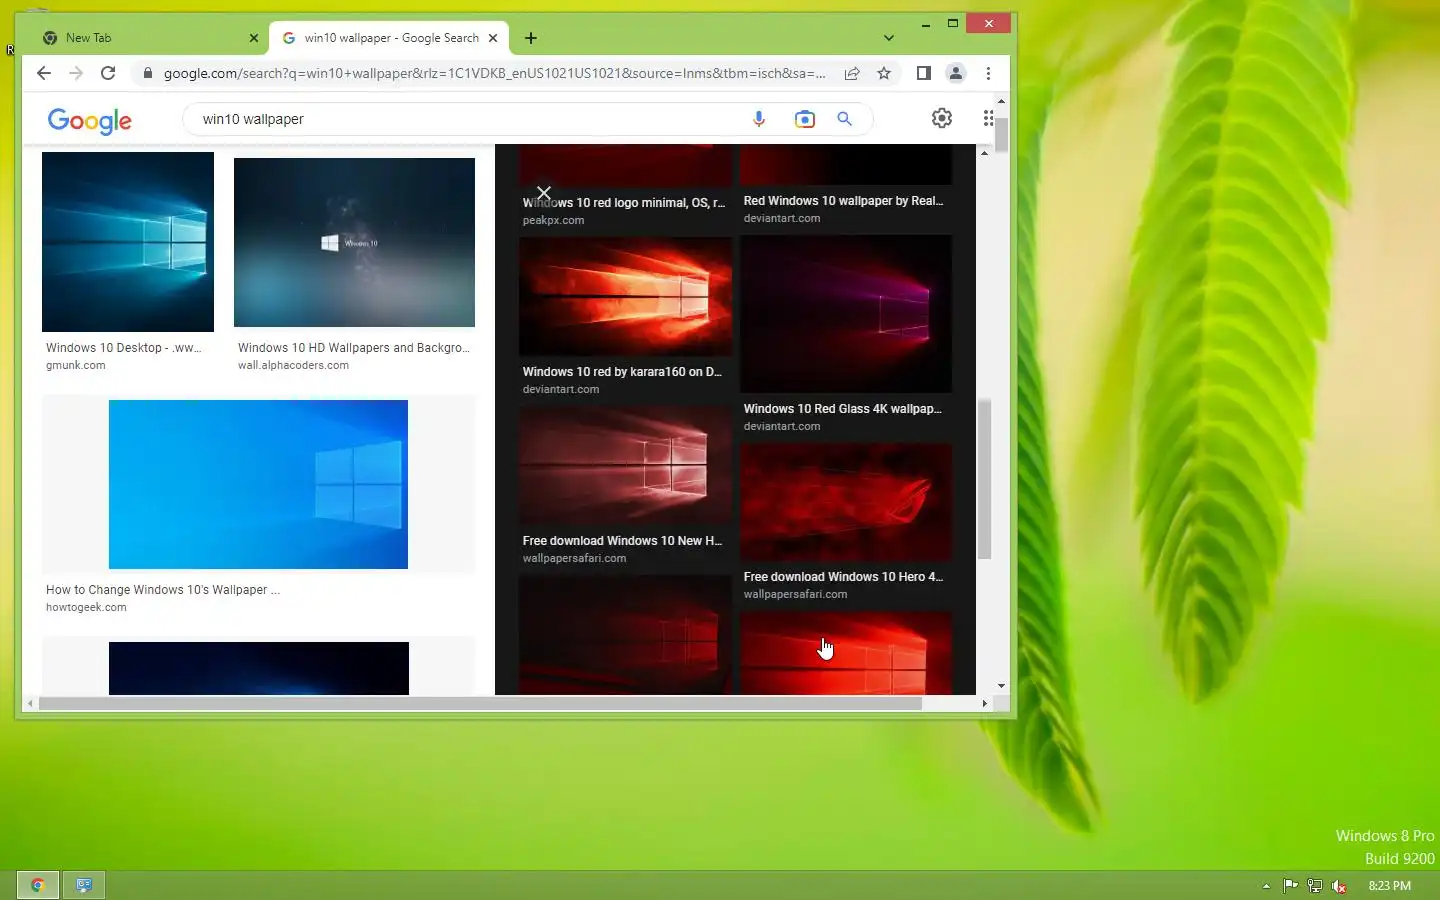Close the image preview panel
Screen dimensions: 1440x900
[544, 192]
